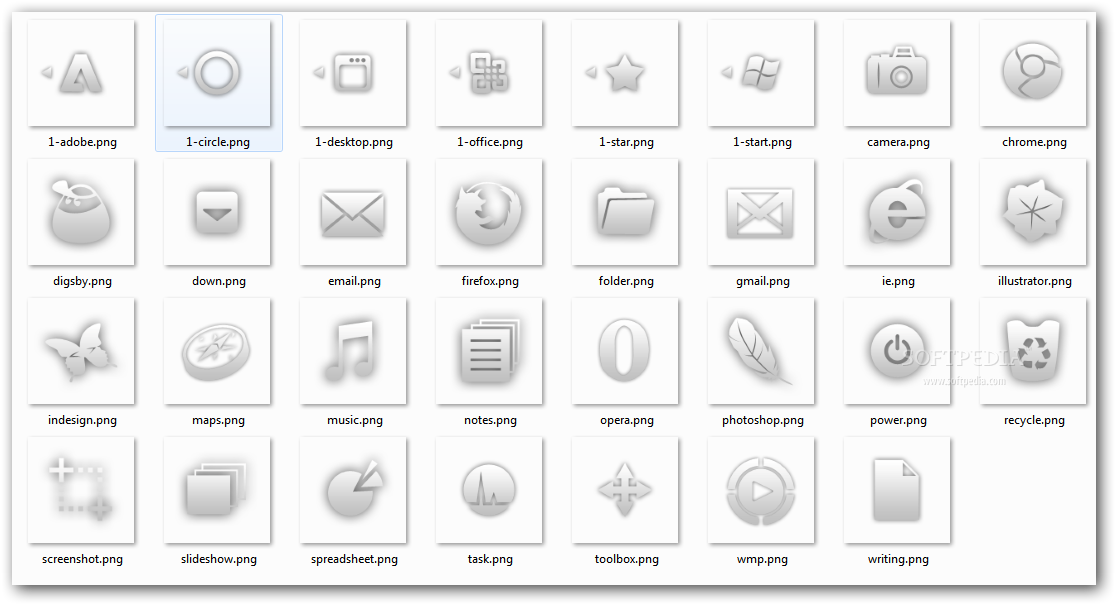This screenshot has width=1116, height=605.
Task: Click the file name '1-start.png'
Action: pyautogui.click(x=762, y=142)
